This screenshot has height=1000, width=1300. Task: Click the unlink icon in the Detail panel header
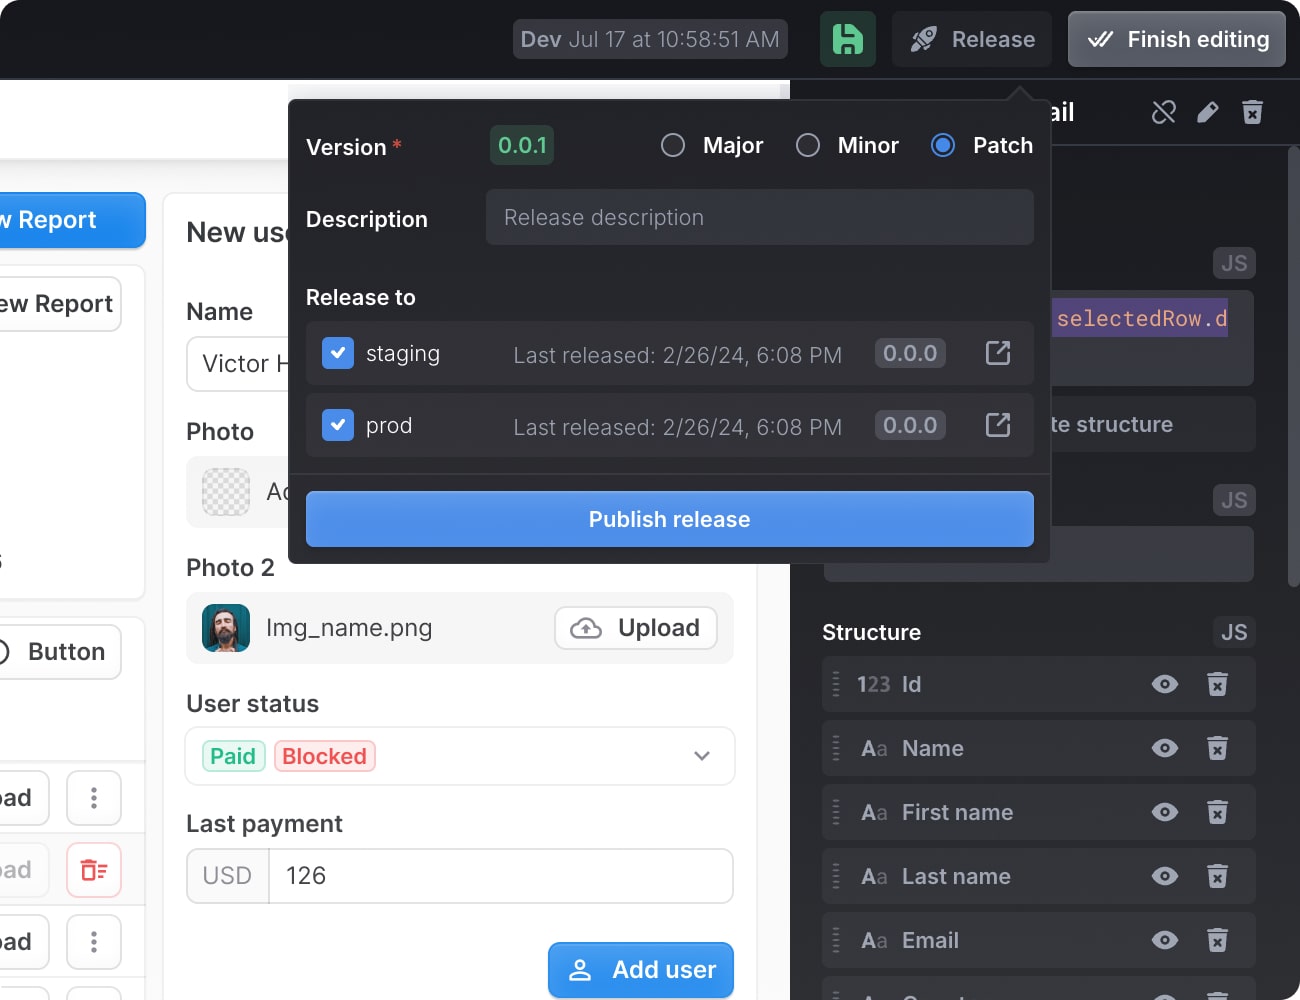point(1163,112)
